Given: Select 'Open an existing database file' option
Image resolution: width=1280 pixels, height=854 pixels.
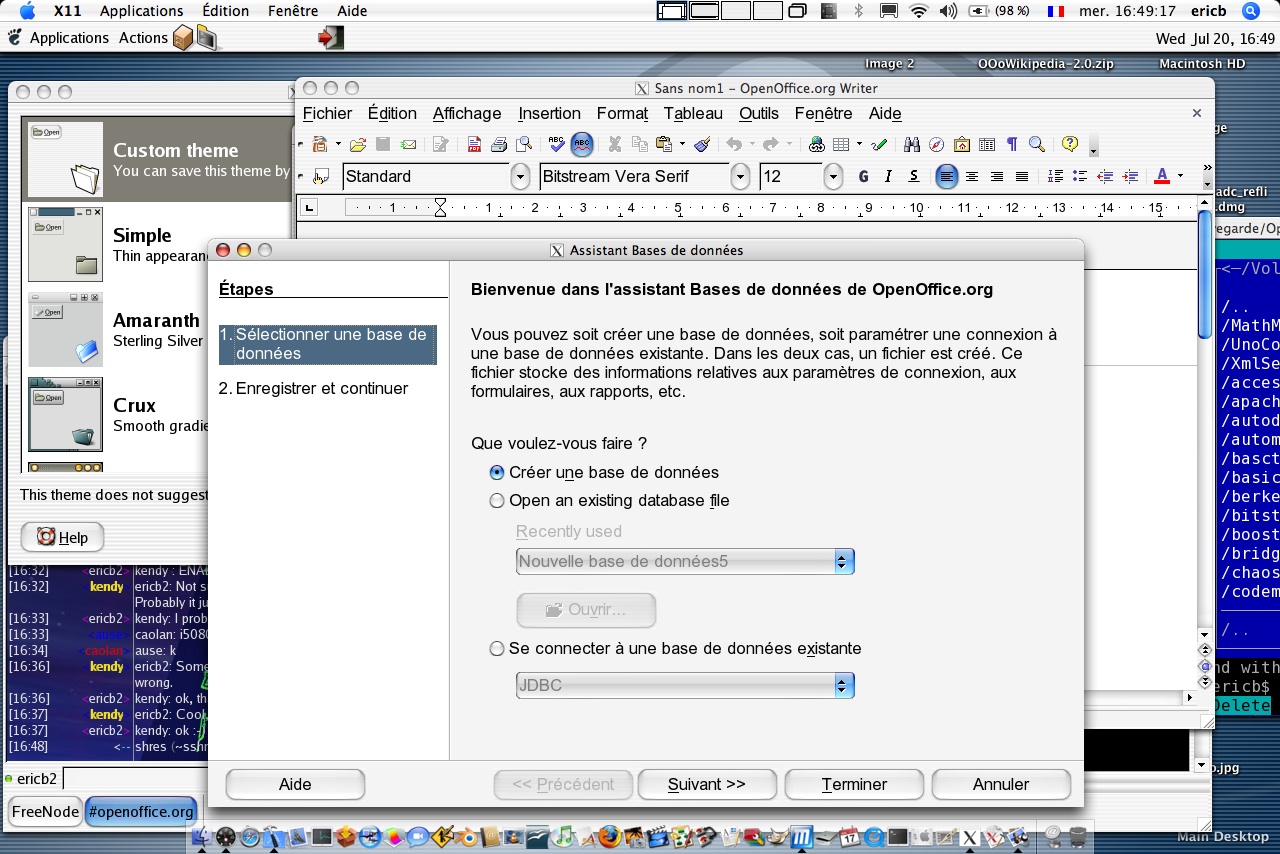Looking at the screenshot, I should click(x=497, y=501).
